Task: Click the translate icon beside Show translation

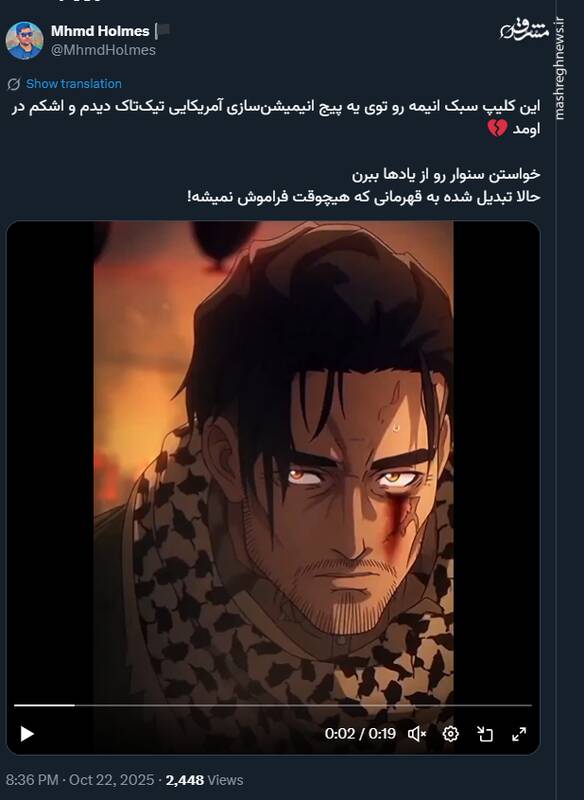Action: click(14, 84)
